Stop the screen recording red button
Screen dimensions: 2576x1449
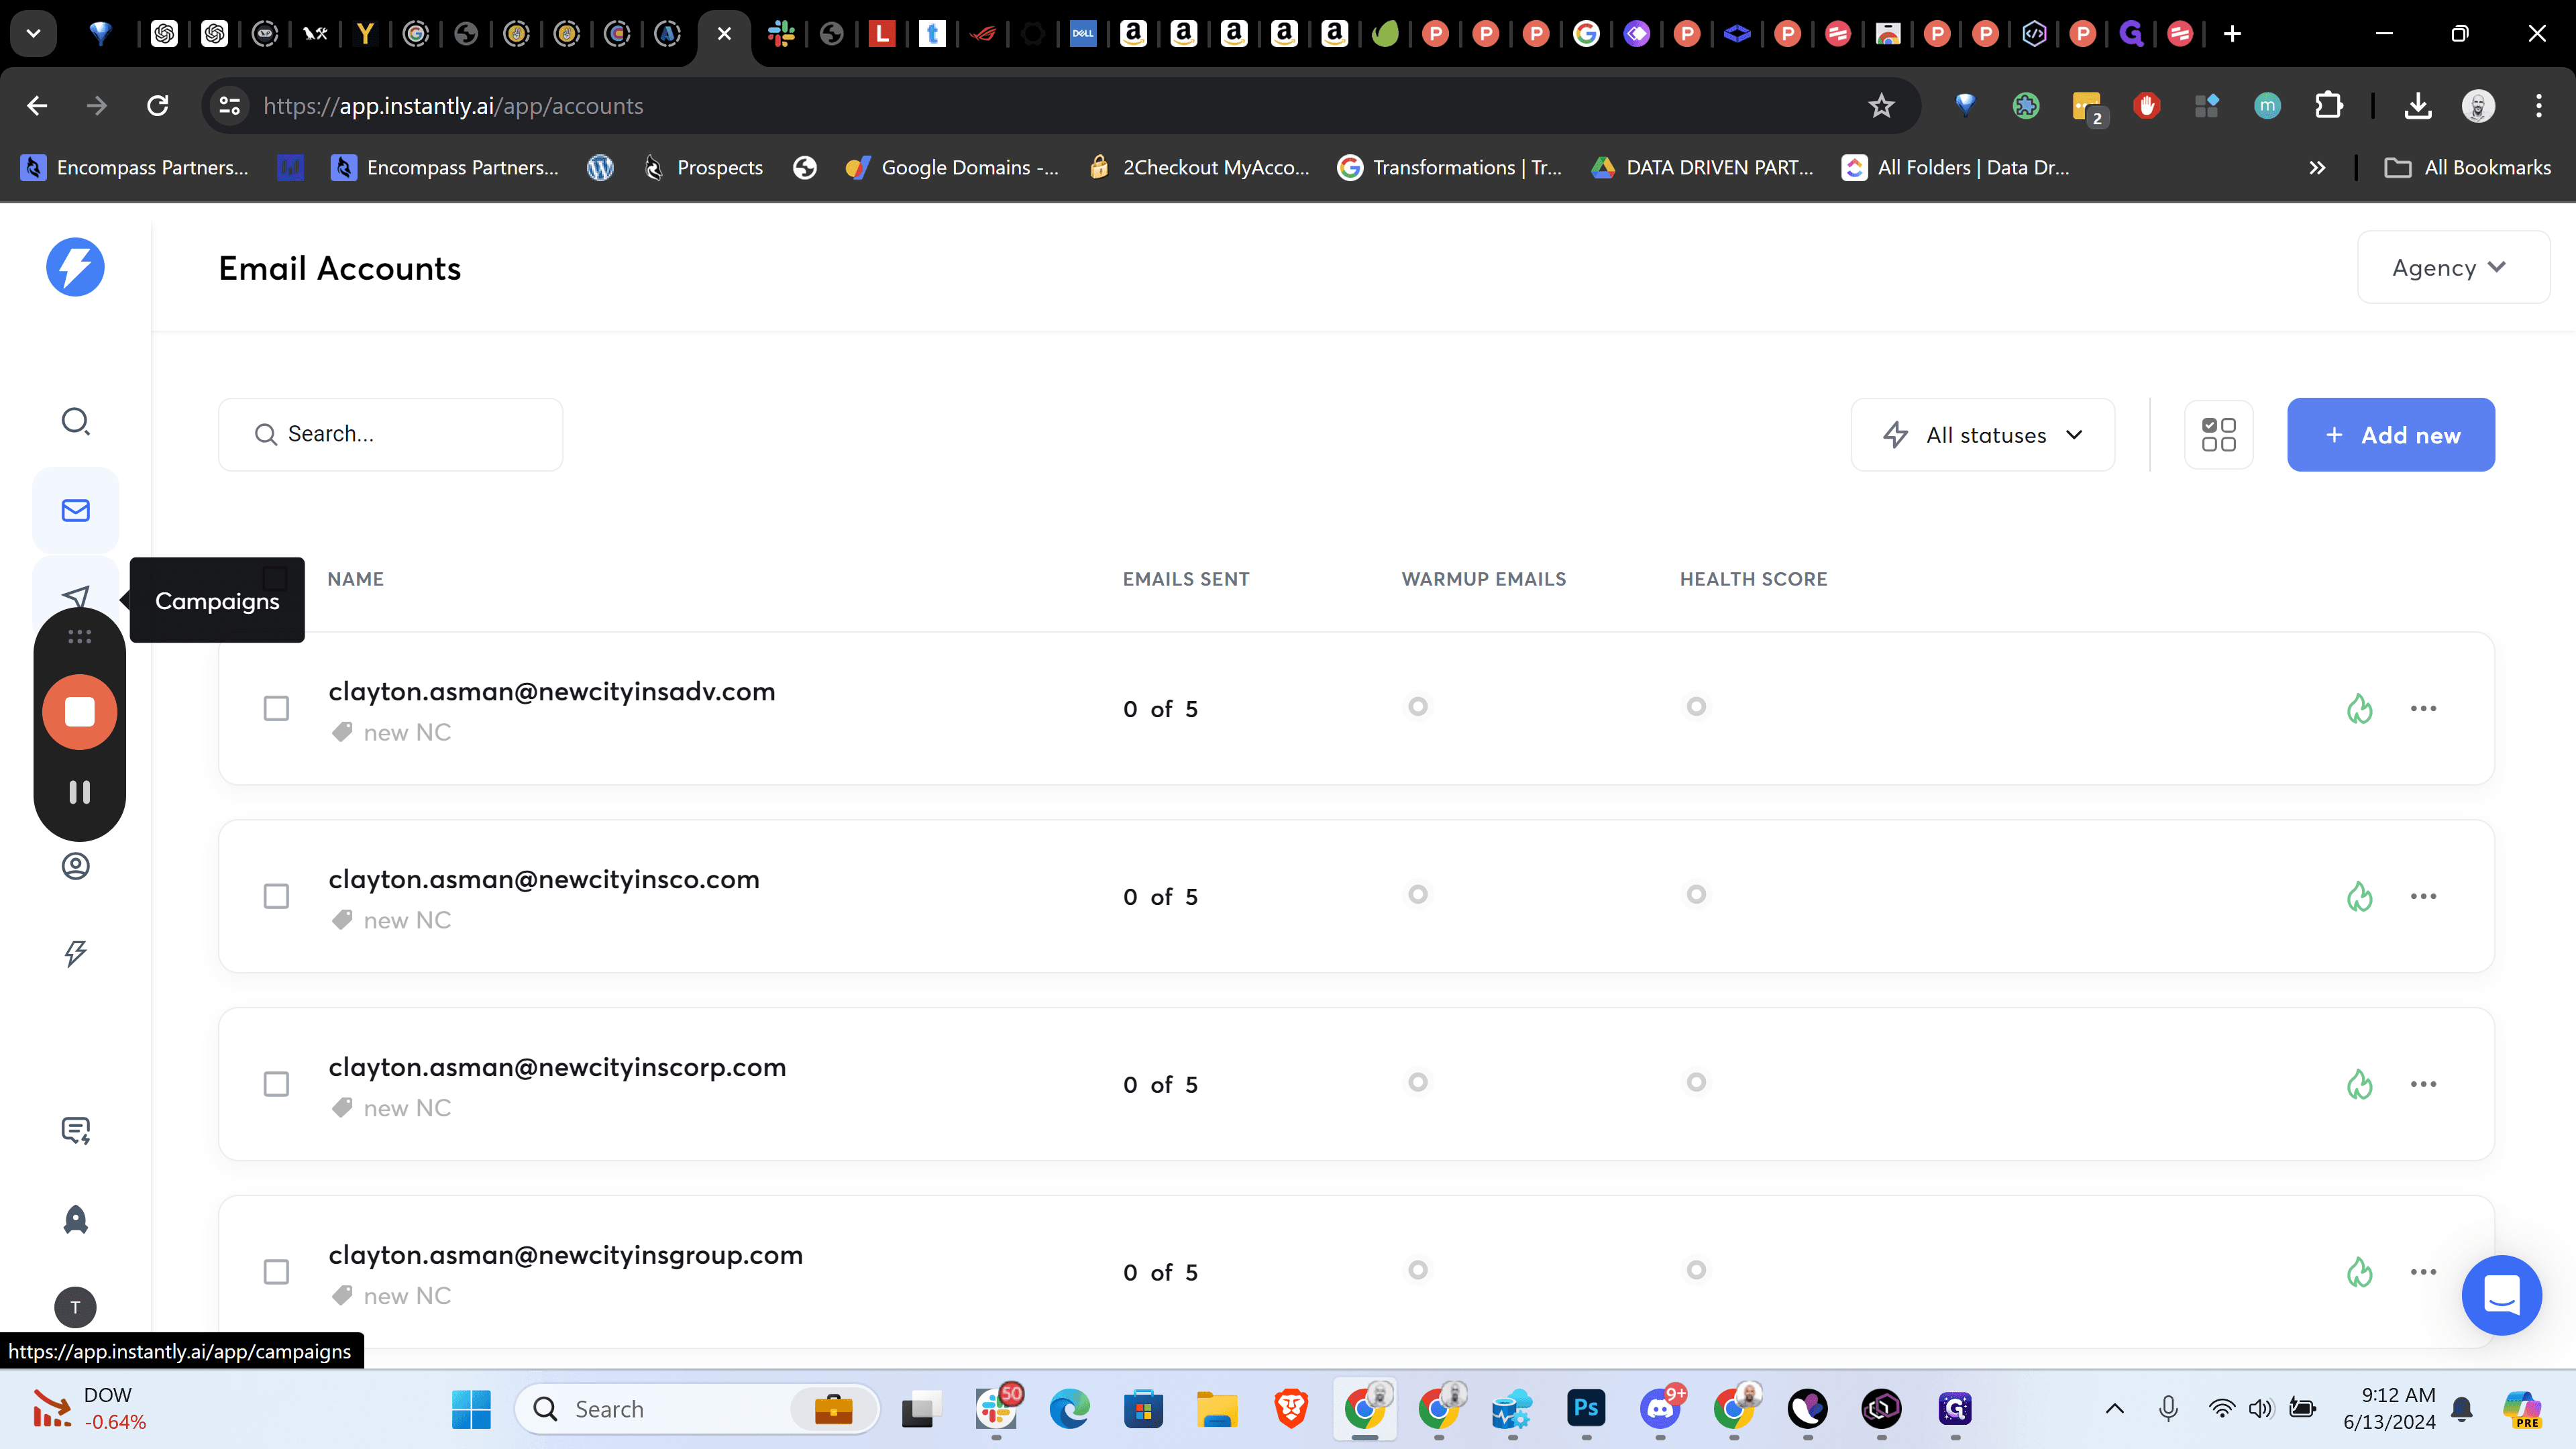pyautogui.click(x=80, y=712)
